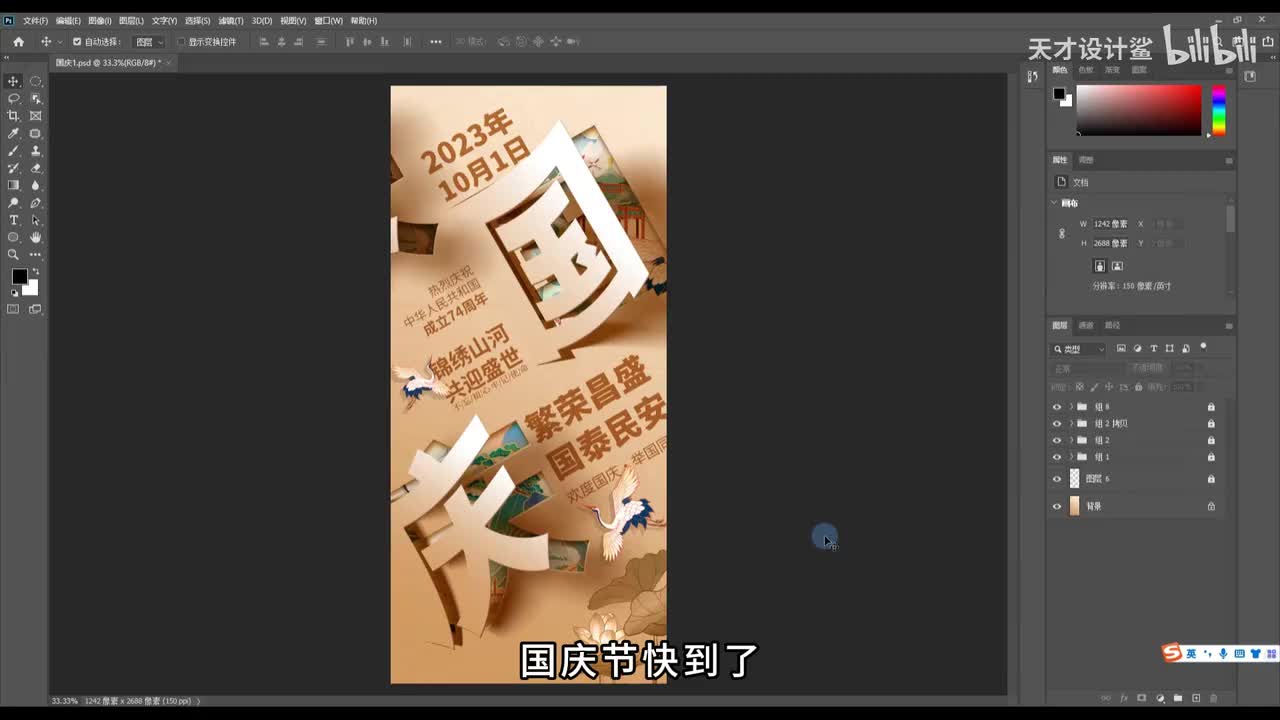Hide the 图层 6 layer
Viewport: 1280px width, 720px height.
1057,479
